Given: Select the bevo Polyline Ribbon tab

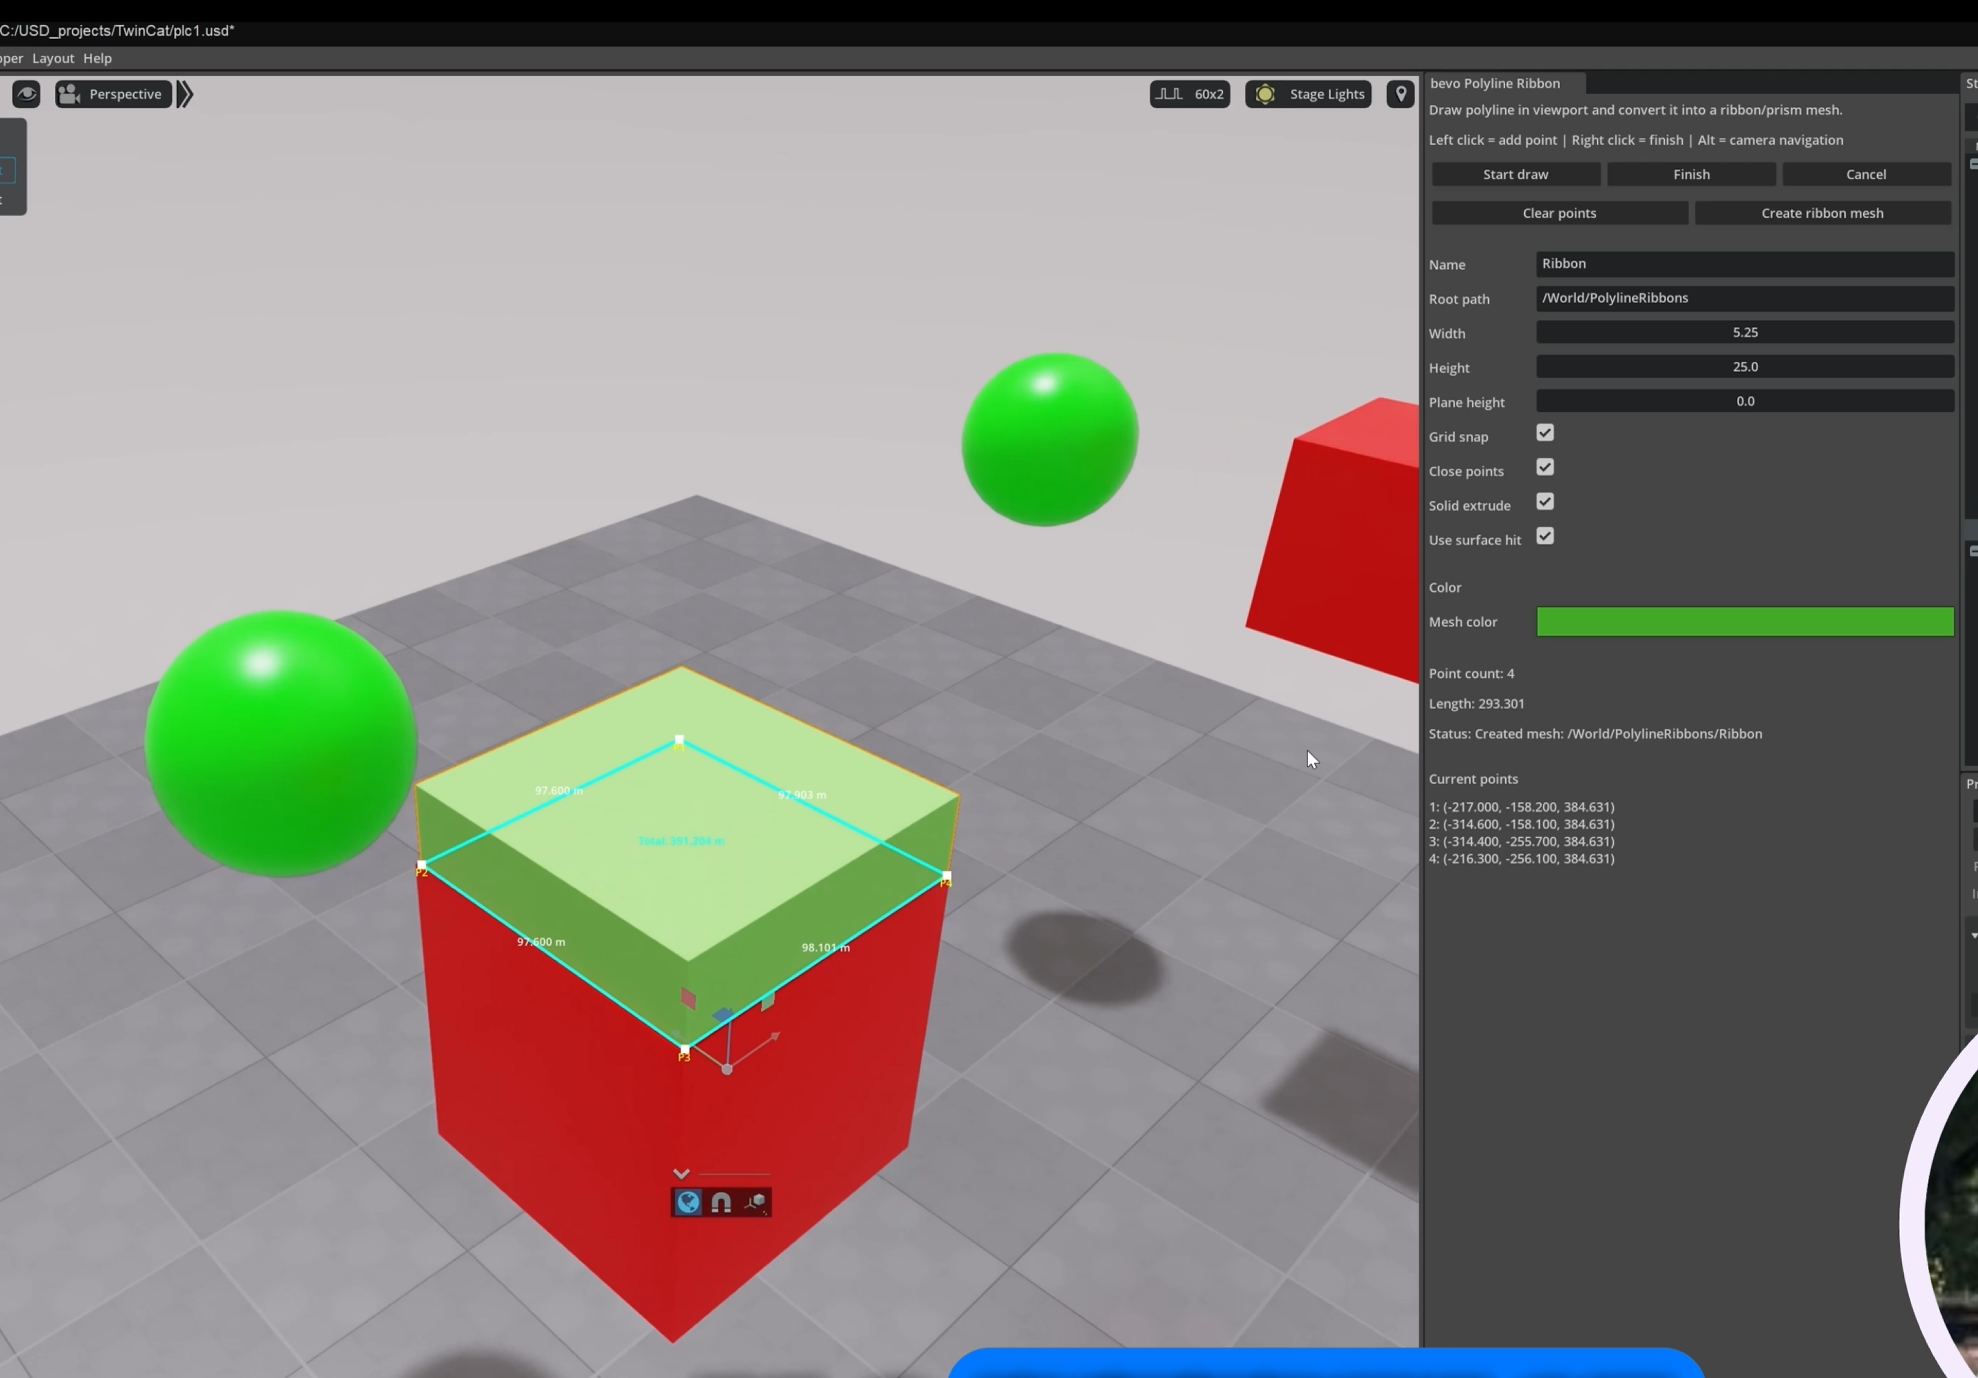Looking at the screenshot, I should tap(1495, 83).
